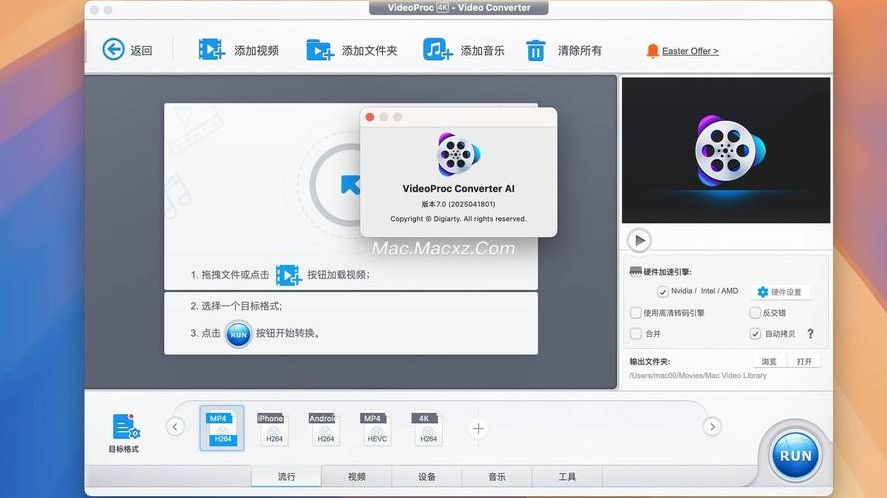
Task: Click the 添加视频 label in toolbar
Action: tap(256, 51)
